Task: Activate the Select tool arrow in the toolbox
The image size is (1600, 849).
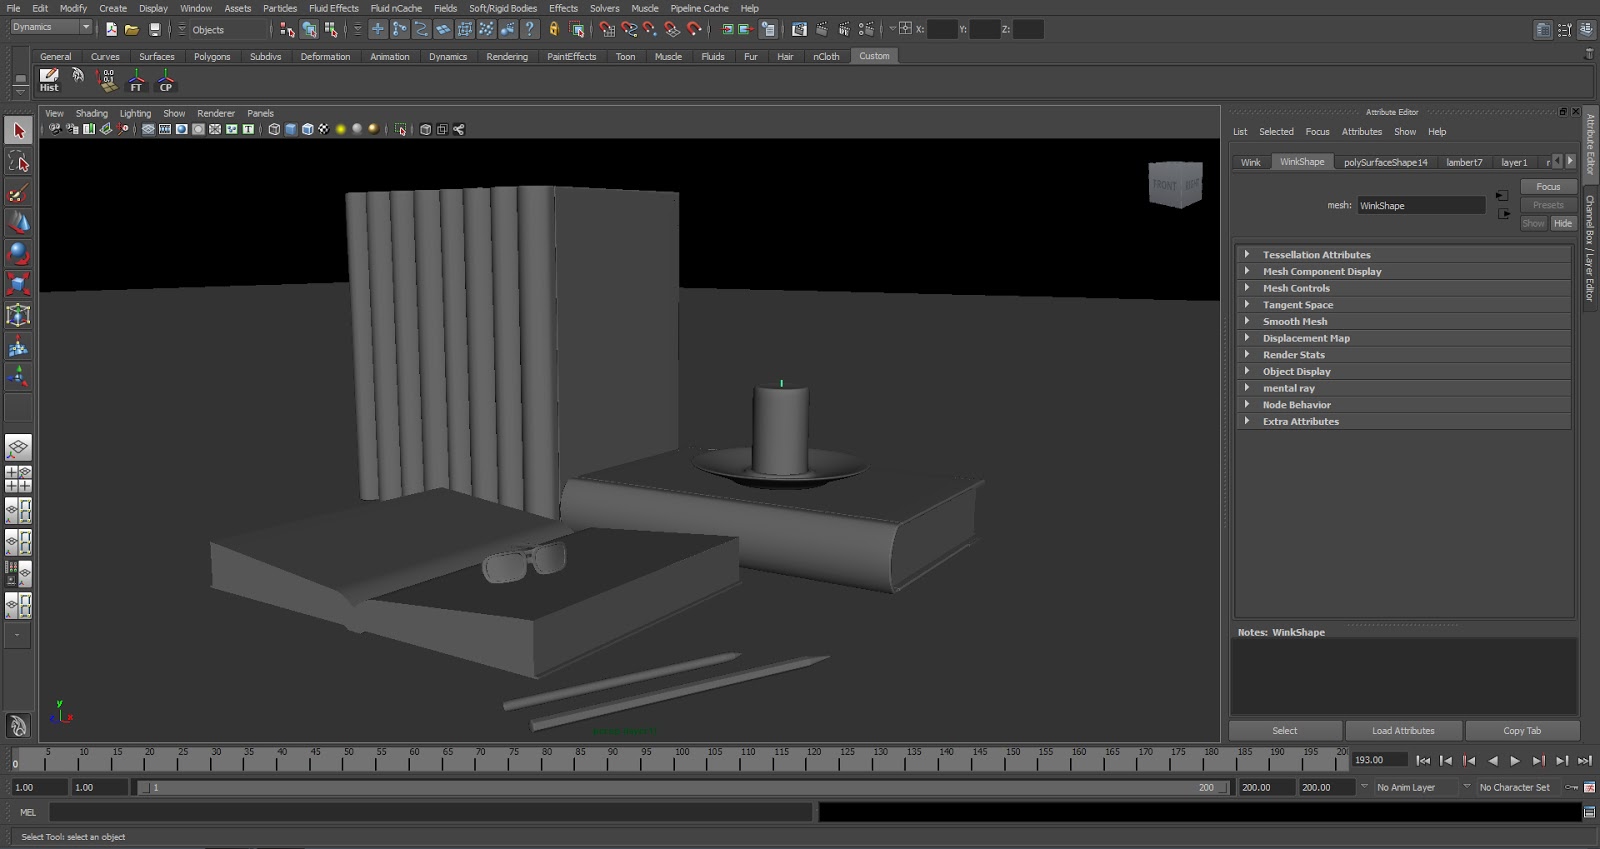Action: (x=18, y=130)
